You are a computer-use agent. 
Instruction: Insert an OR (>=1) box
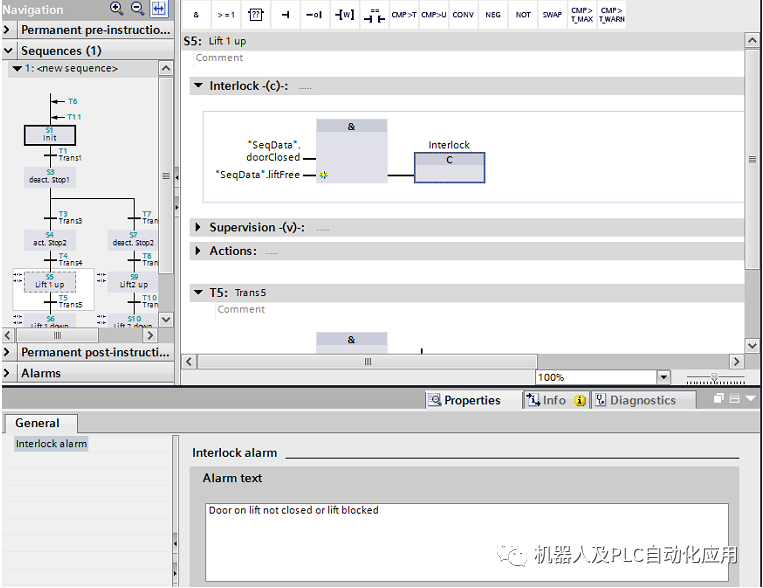226,15
